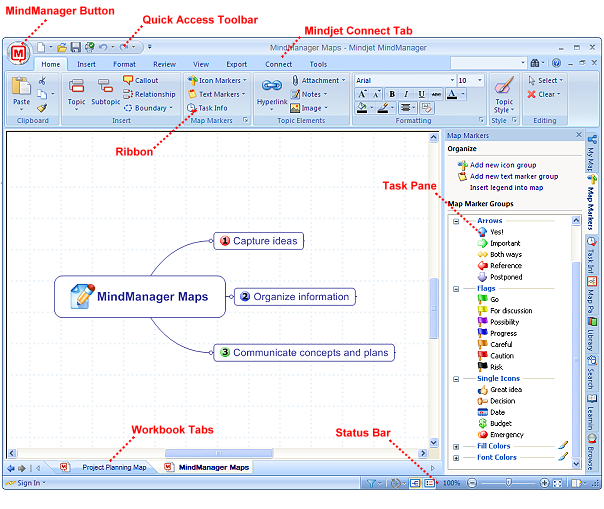Viewport: 604px width, 509px height.
Task: Open the Select button in Editing group
Action: 545,80
